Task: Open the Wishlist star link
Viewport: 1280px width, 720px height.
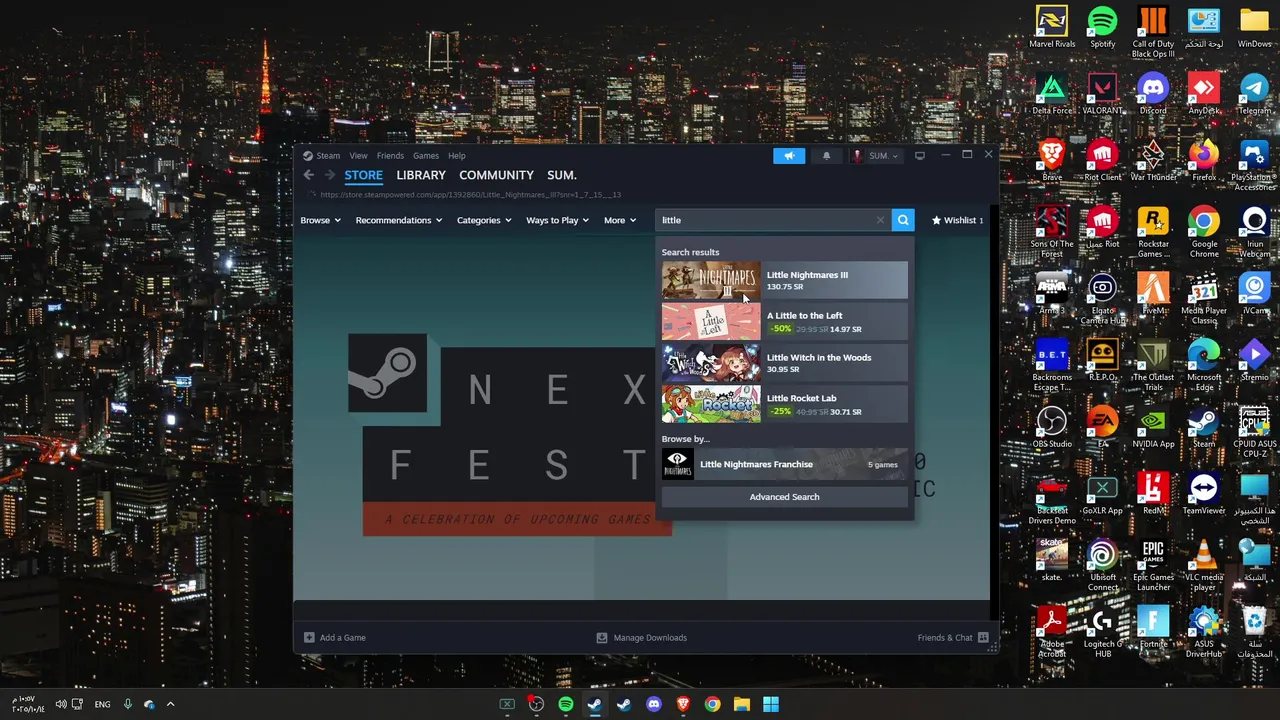Action: [x=957, y=220]
